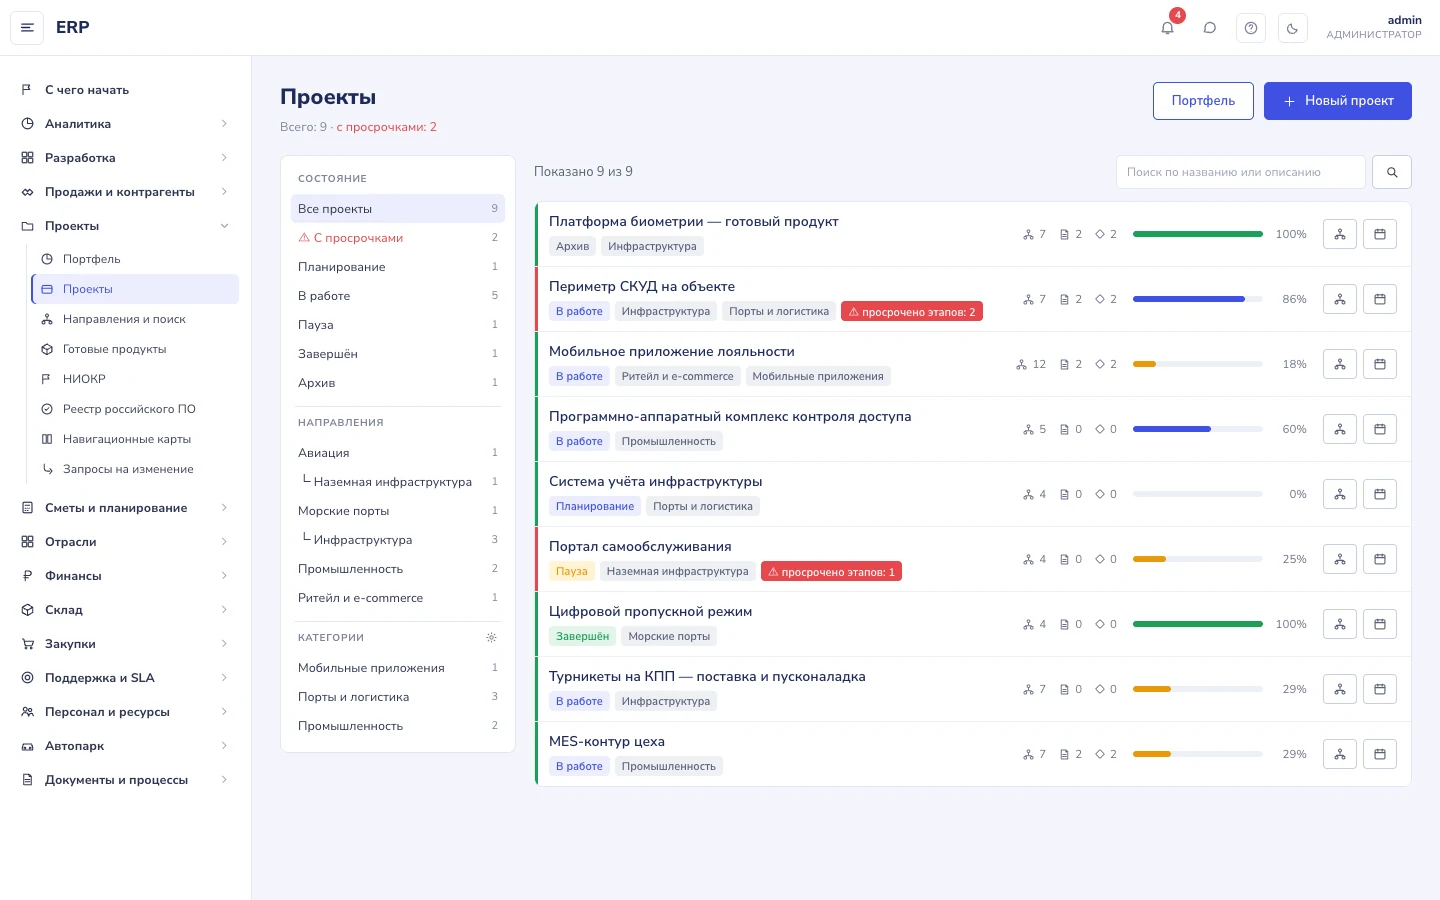The image size is (1440, 900).
Task: Click с просрочками: 2 link
Action: [386, 127]
